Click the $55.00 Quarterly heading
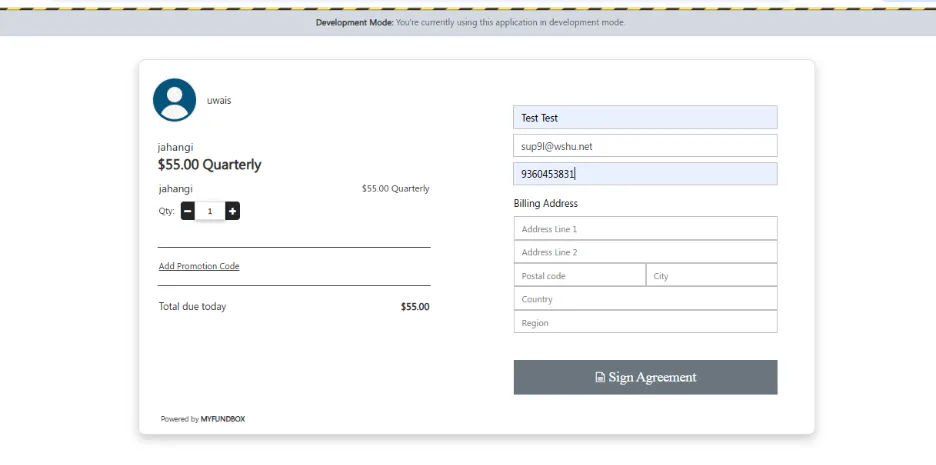 (x=210, y=165)
